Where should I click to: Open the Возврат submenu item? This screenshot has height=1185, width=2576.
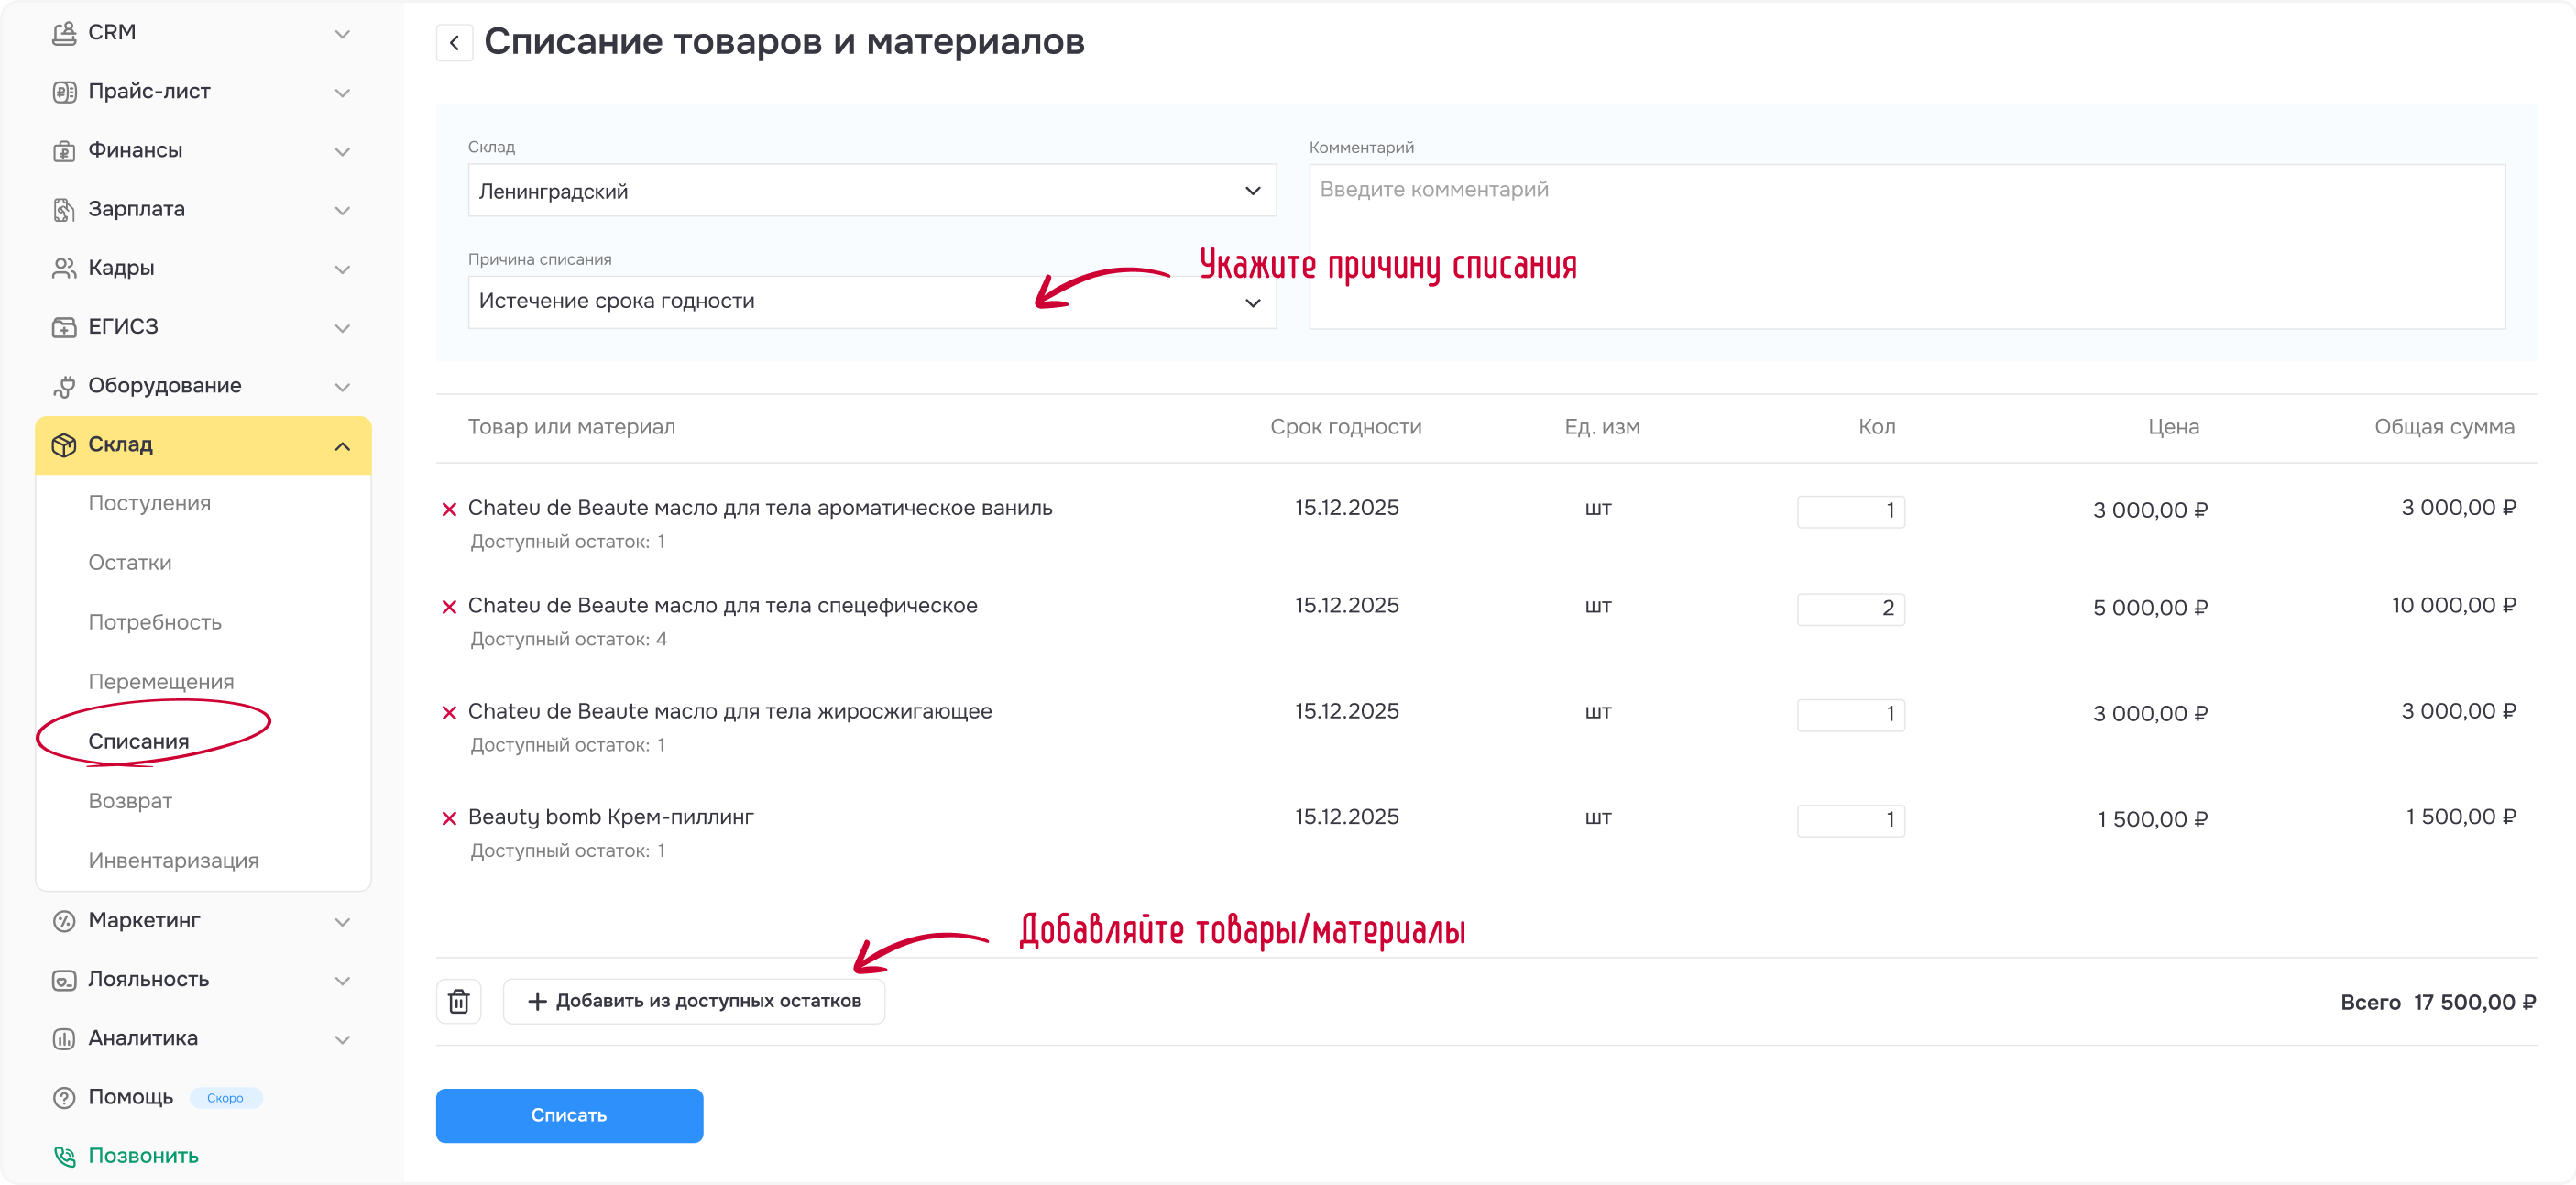click(130, 801)
